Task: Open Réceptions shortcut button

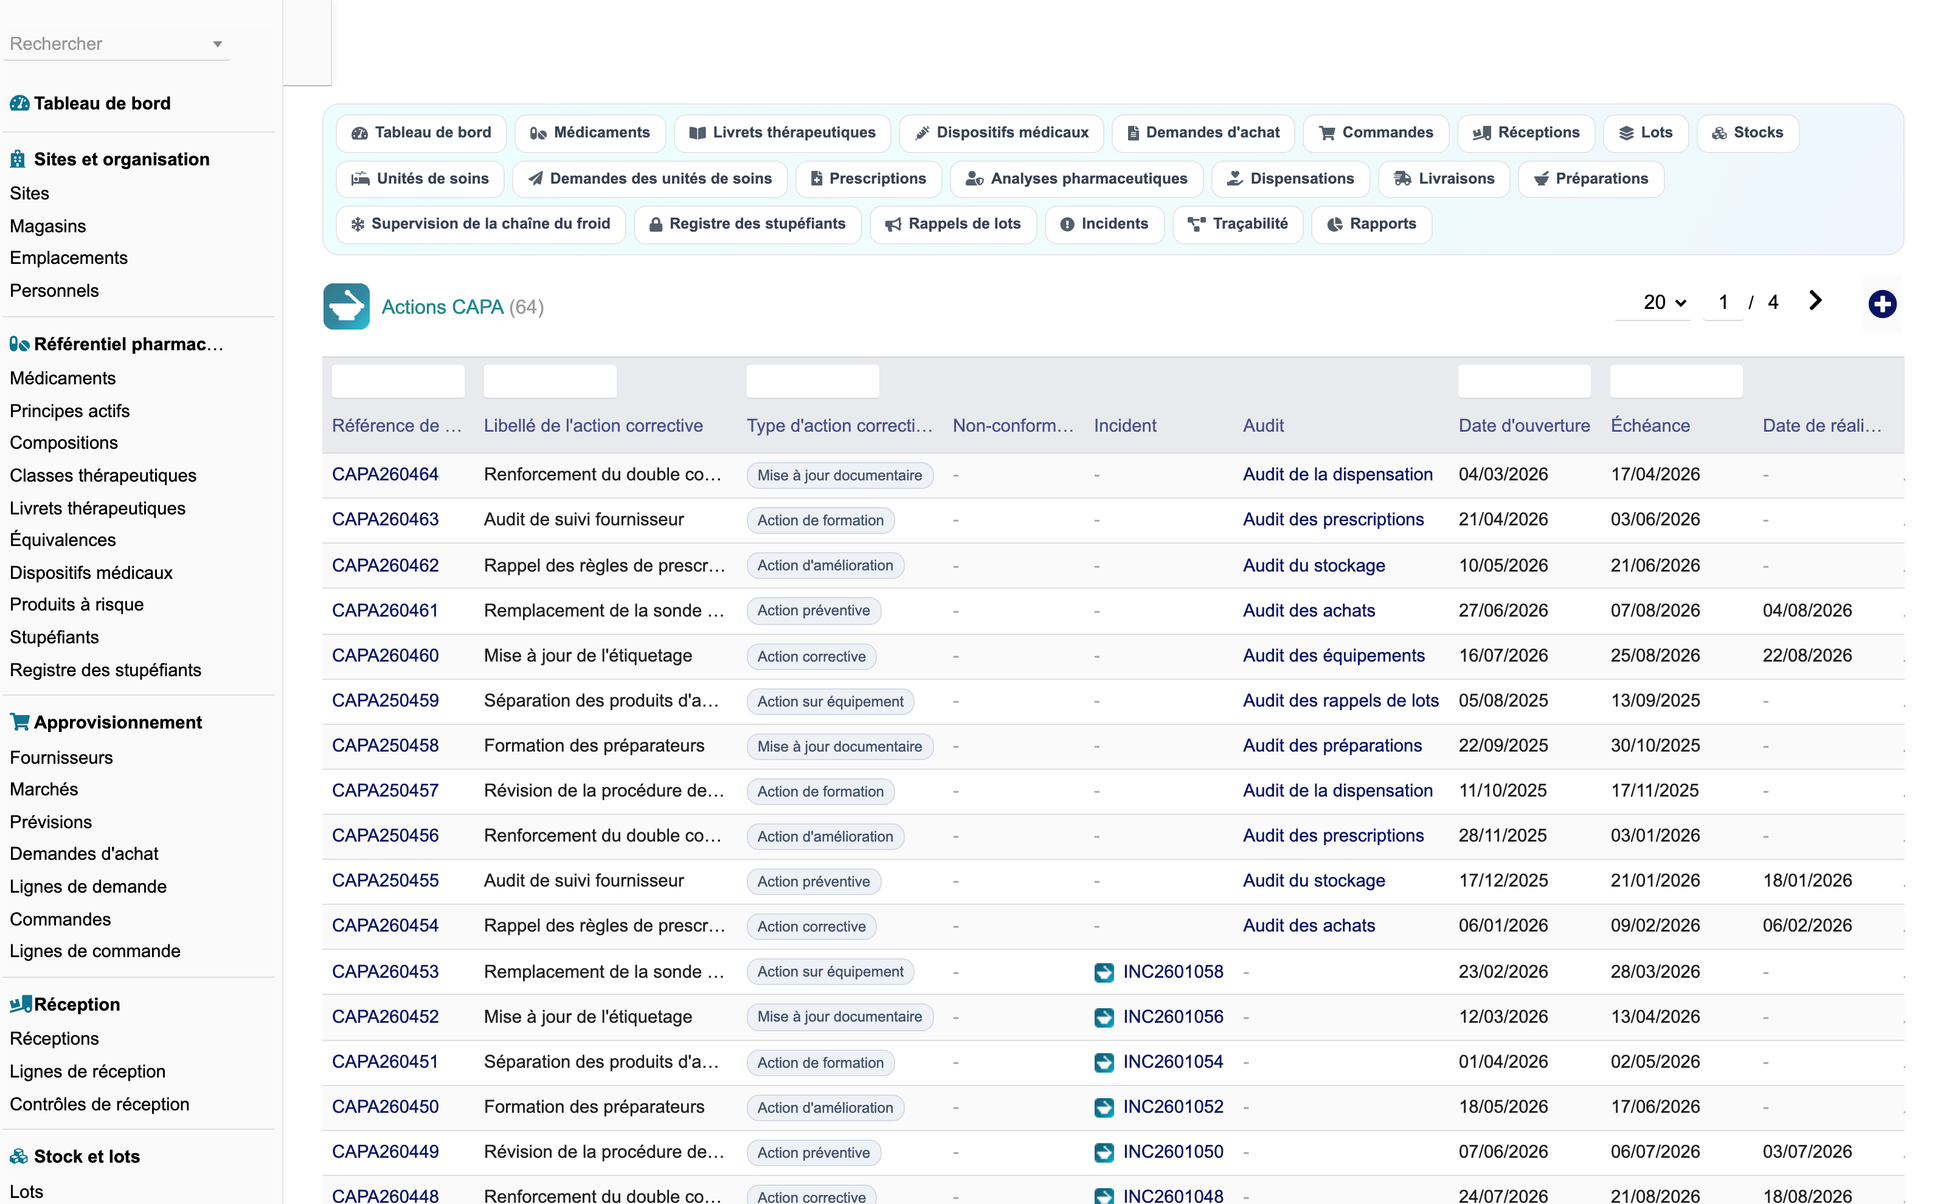Action: tap(1526, 133)
